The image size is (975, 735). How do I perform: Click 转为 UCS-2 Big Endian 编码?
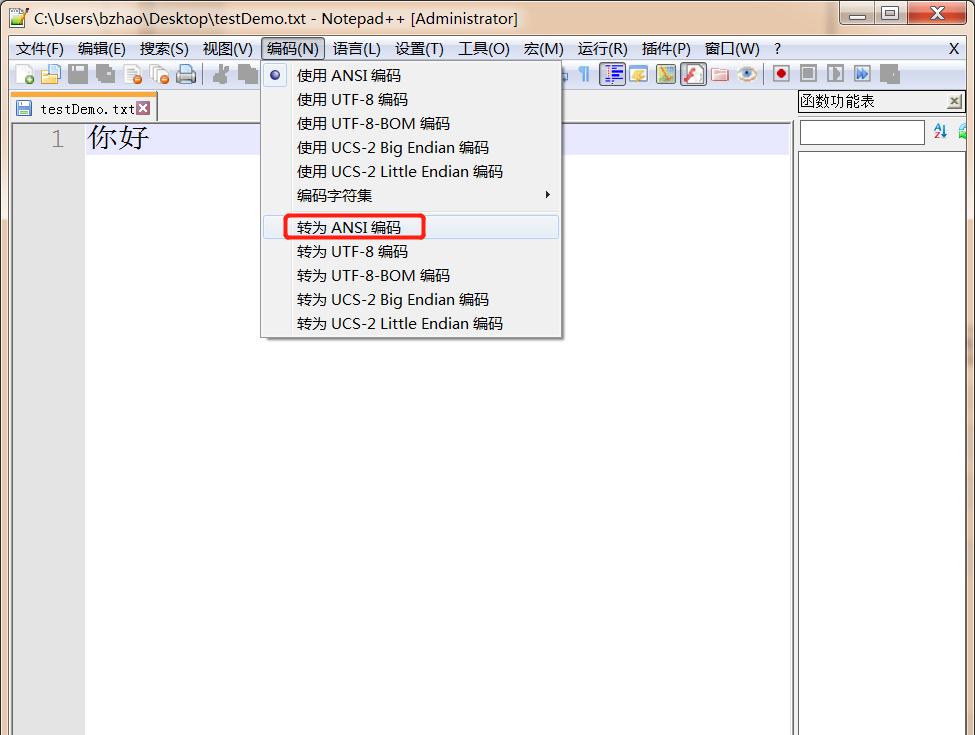tap(410, 300)
